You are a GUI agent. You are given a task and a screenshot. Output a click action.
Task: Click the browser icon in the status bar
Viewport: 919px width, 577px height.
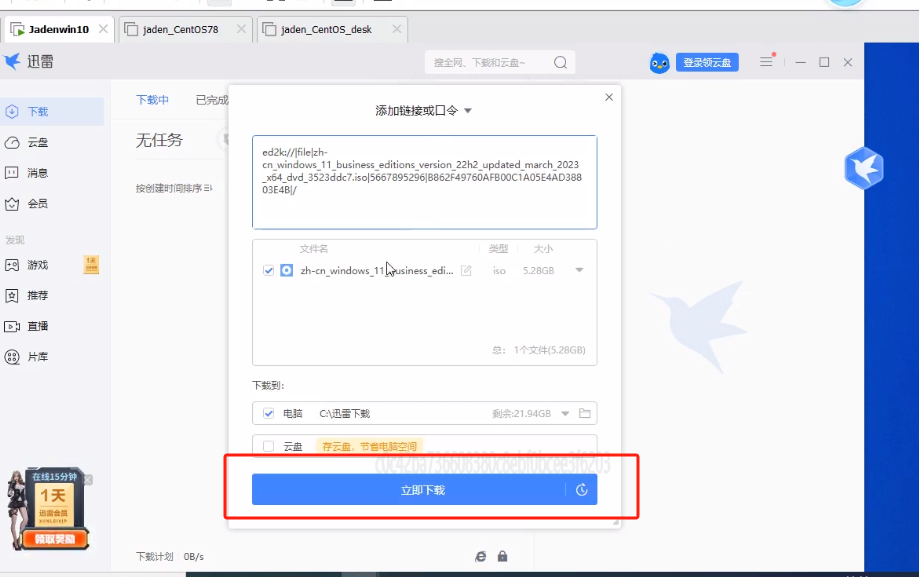point(481,556)
